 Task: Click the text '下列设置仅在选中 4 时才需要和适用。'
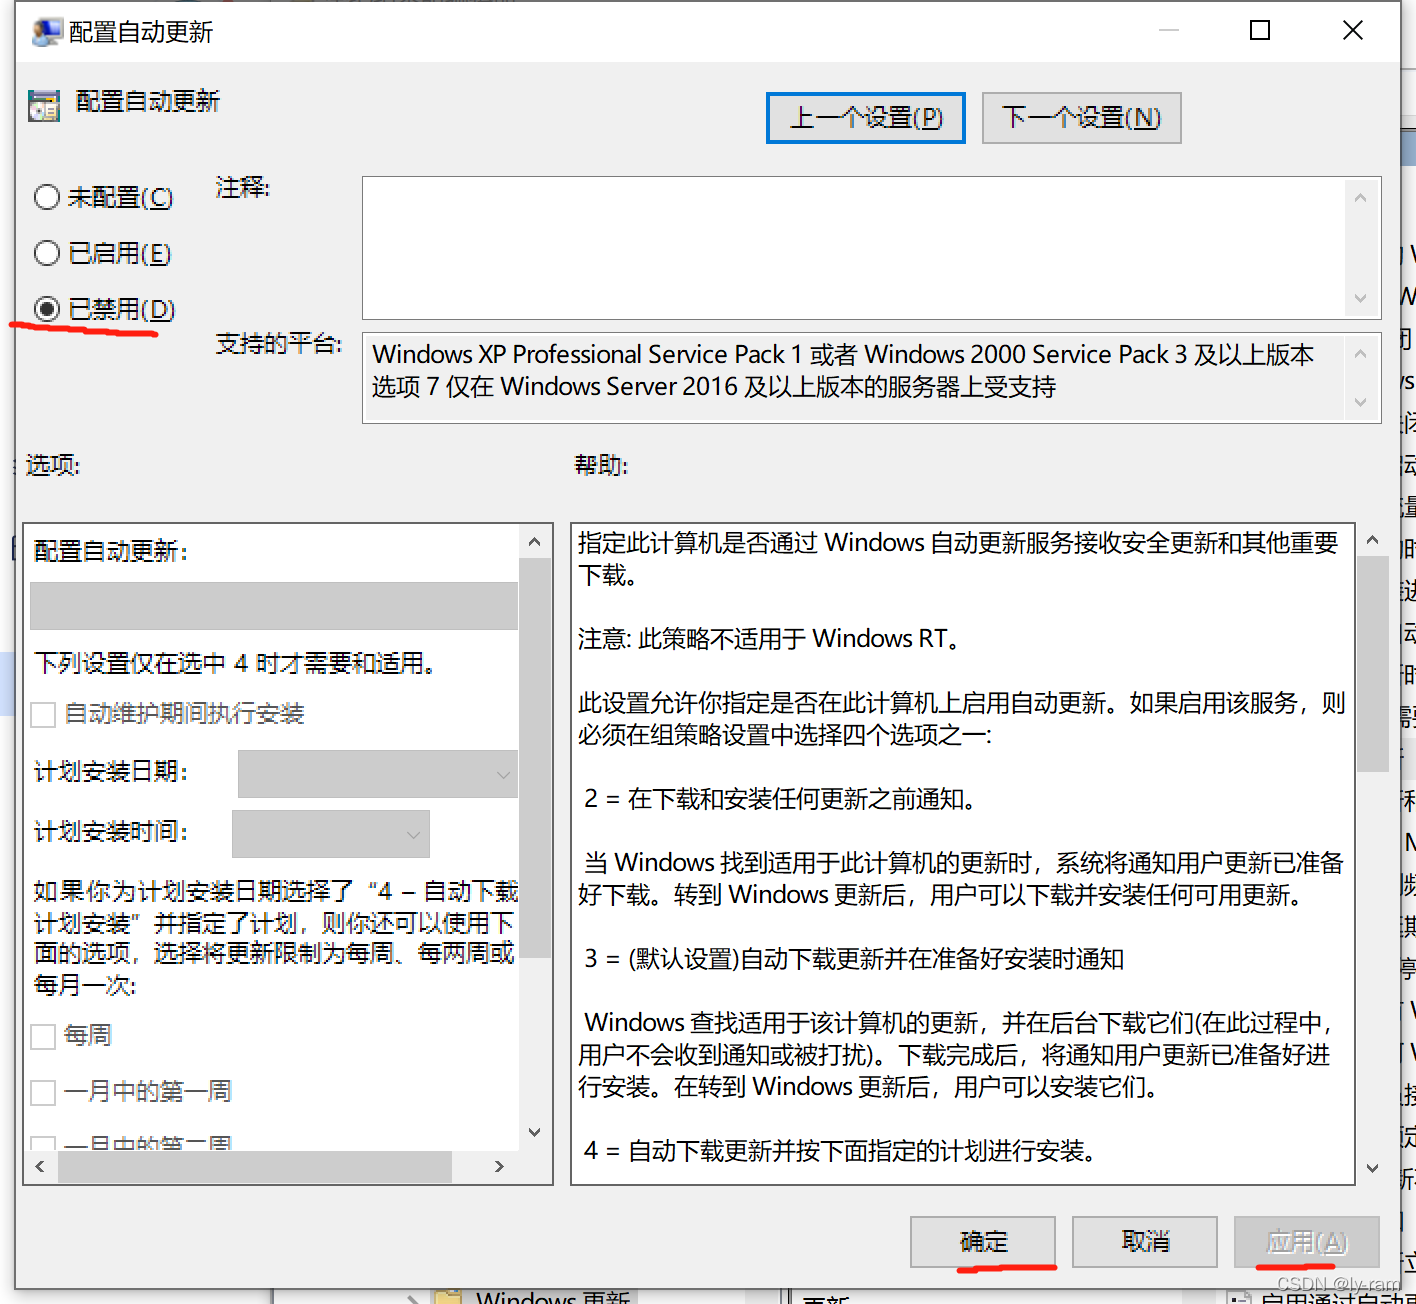point(234,663)
